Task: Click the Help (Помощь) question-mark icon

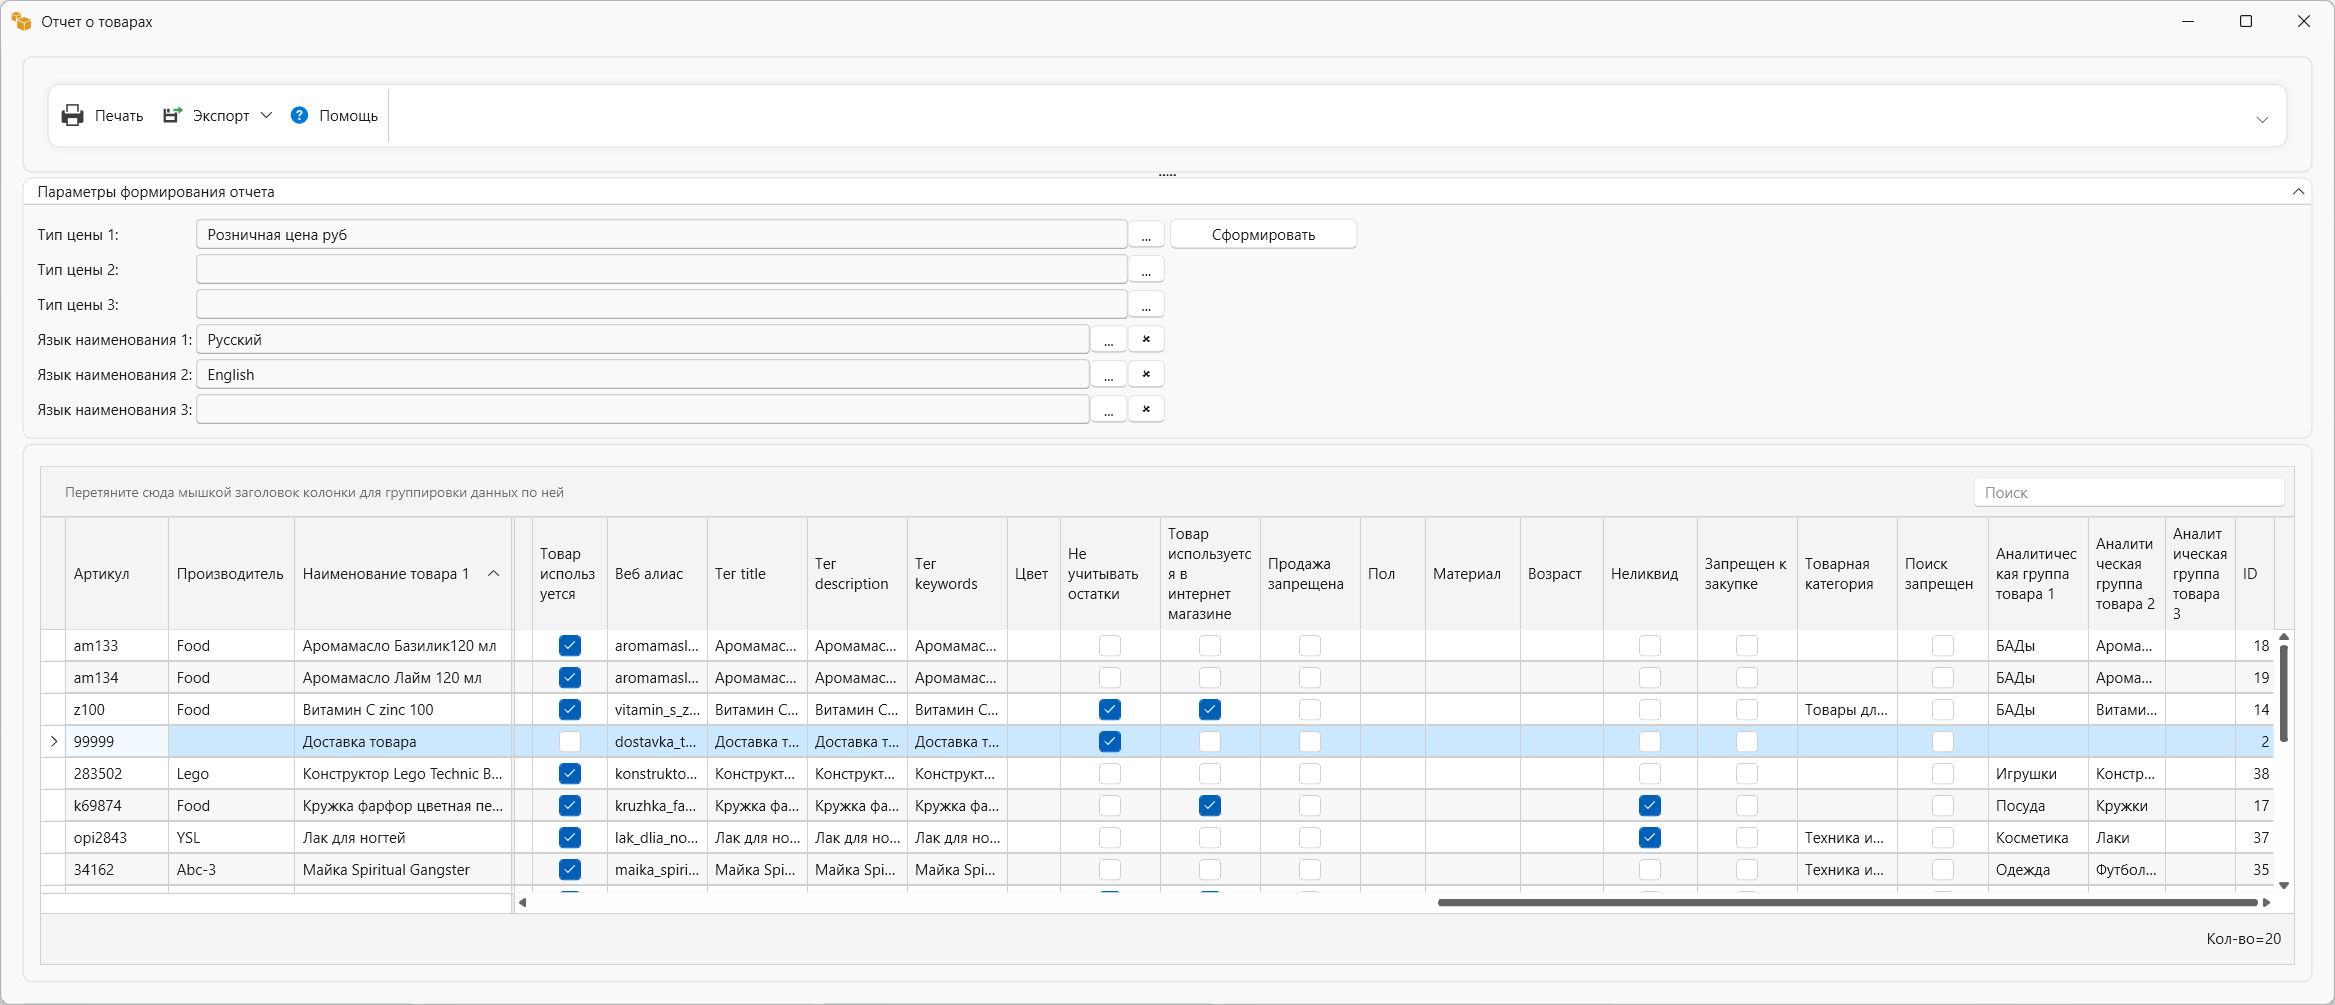Action: 299,116
